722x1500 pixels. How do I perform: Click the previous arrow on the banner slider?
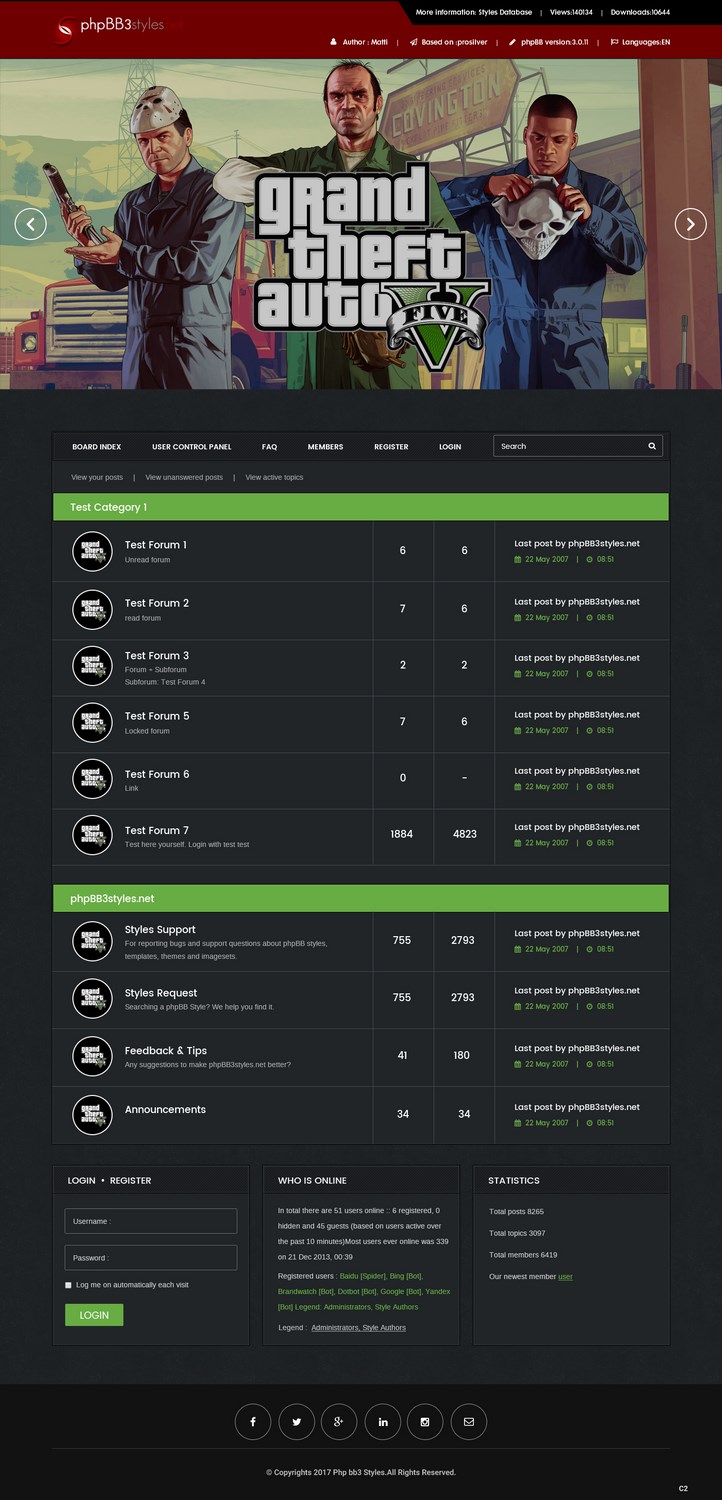(31, 224)
